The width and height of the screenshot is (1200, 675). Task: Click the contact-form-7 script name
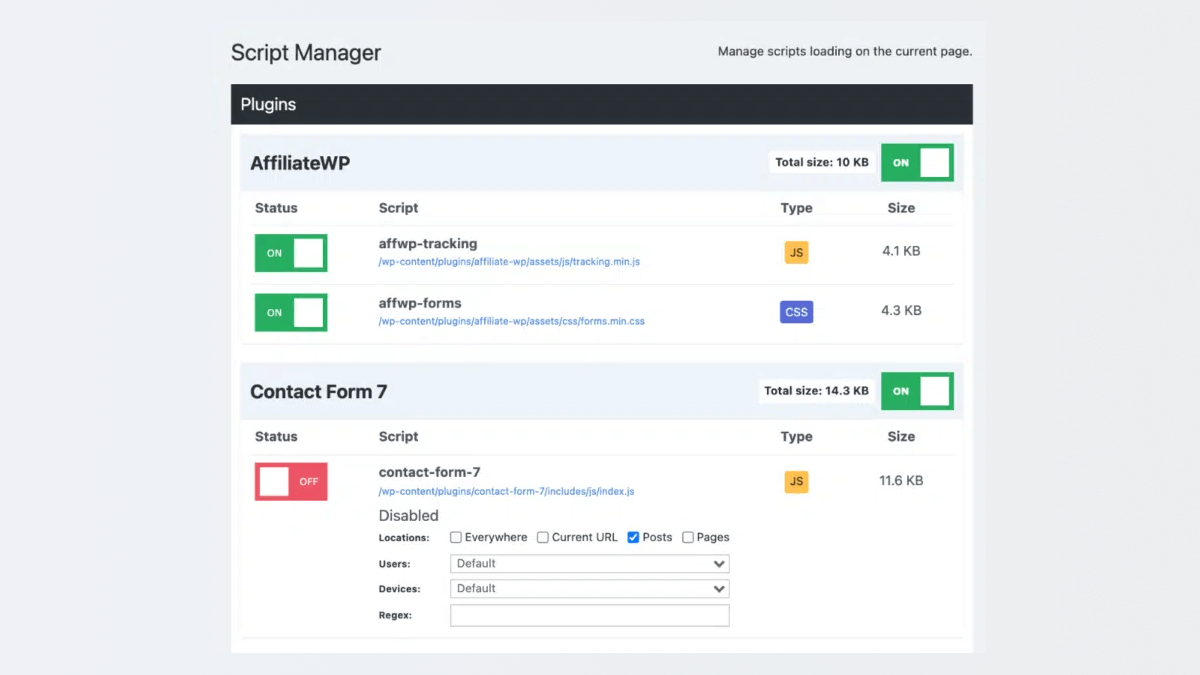click(x=430, y=472)
